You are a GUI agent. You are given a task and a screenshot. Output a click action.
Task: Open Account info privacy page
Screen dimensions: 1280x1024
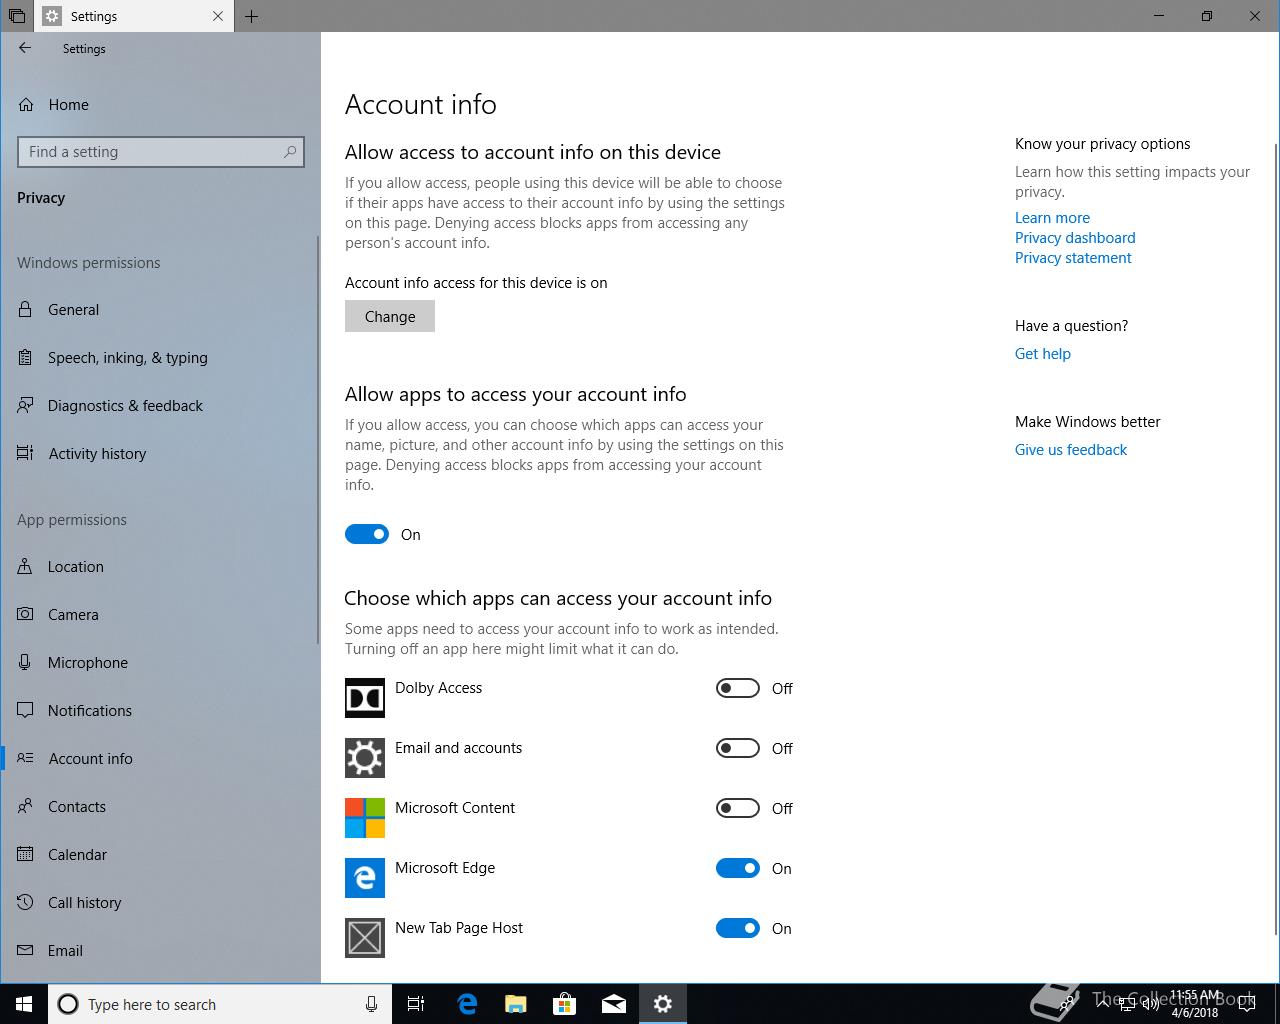pos(160,759)
